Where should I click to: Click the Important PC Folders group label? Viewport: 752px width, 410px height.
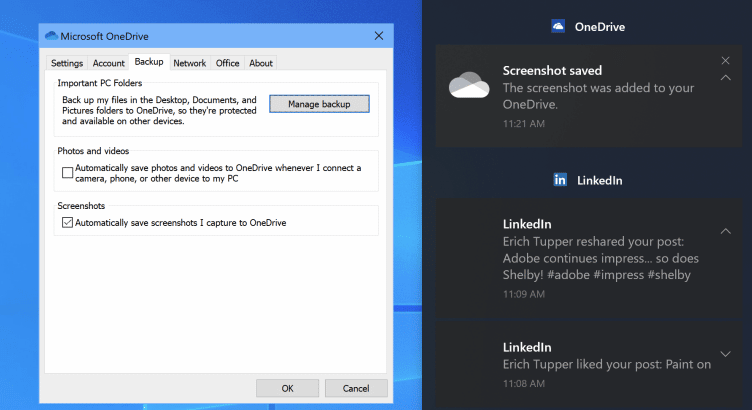100,83
